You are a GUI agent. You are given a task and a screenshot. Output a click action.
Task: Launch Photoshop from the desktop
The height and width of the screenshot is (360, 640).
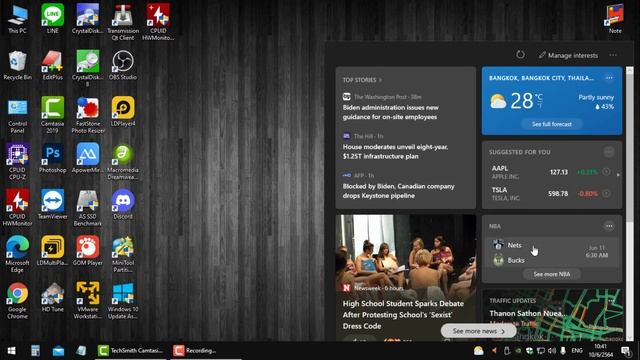point(53,158)
